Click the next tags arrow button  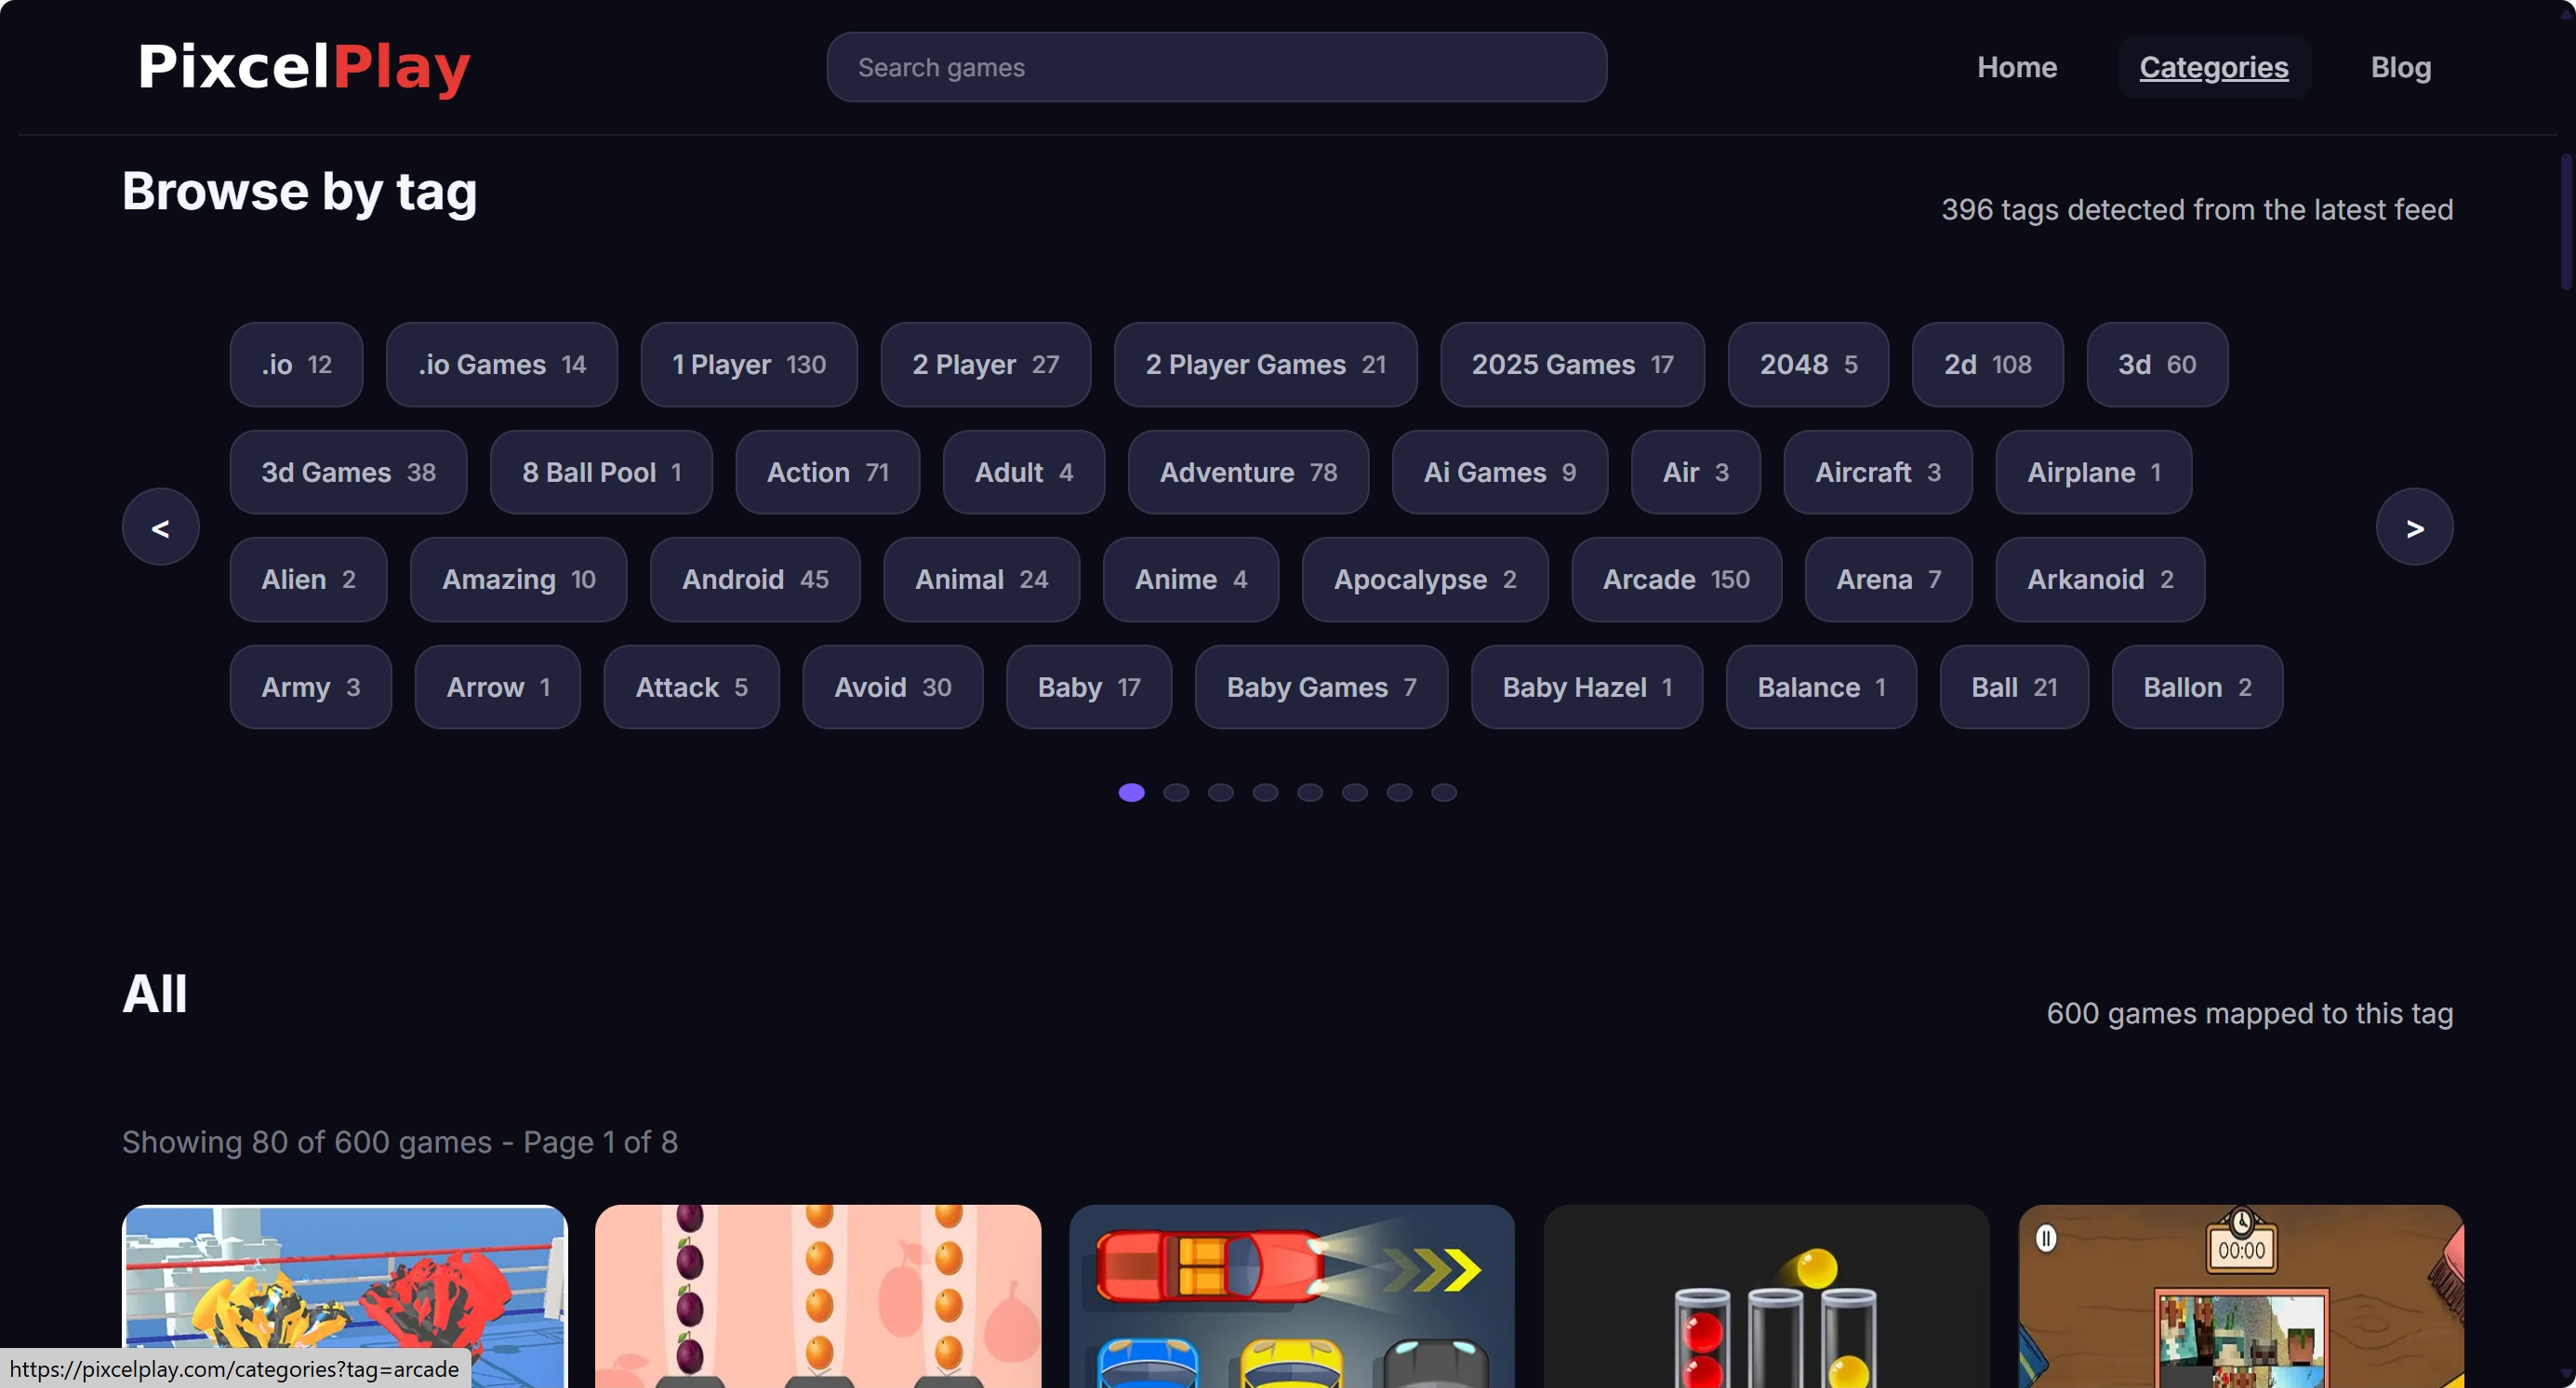(2413, 527)
